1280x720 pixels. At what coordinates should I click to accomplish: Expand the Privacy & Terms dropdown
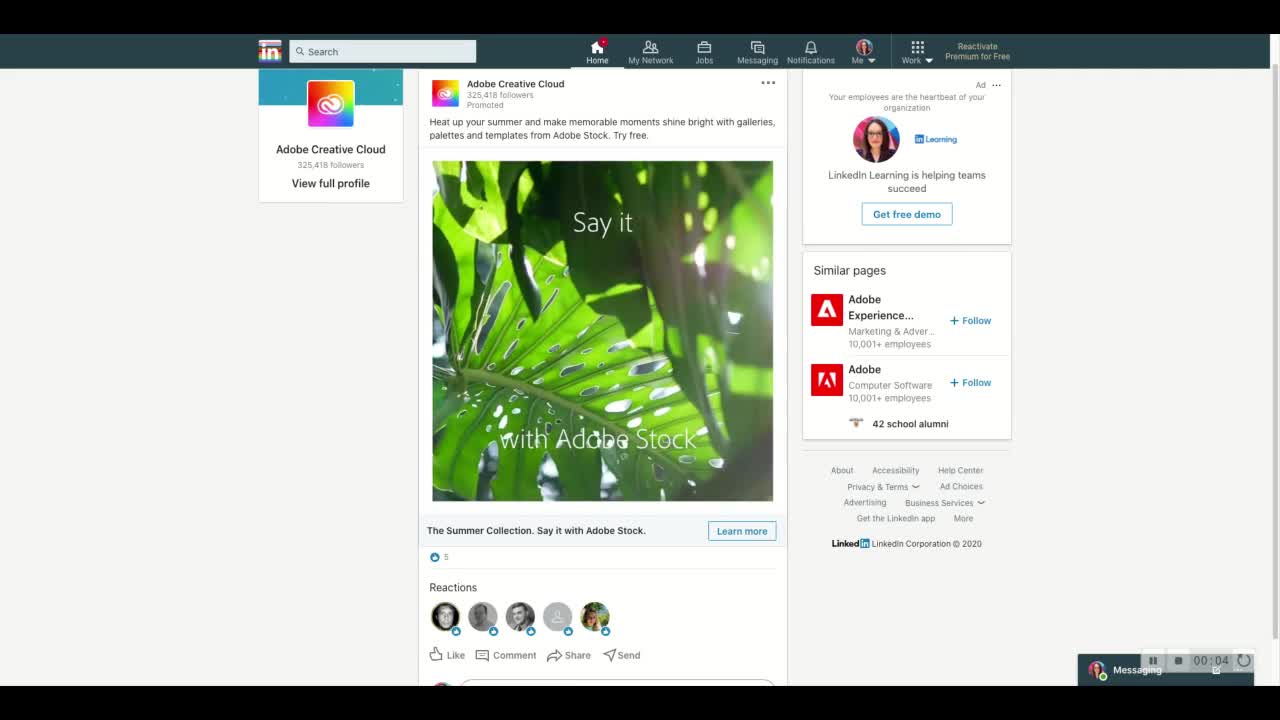click(883, 487)
